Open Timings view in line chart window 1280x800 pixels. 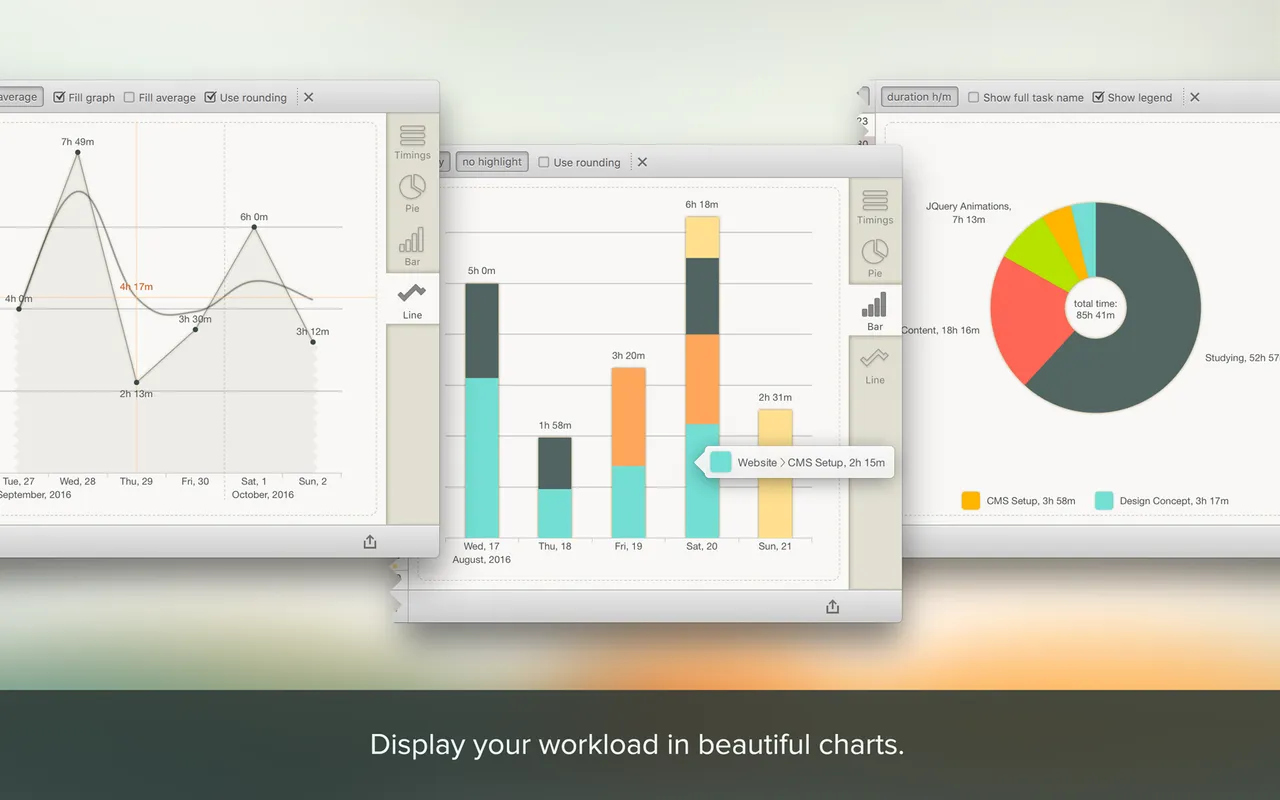tap(412, 141)
